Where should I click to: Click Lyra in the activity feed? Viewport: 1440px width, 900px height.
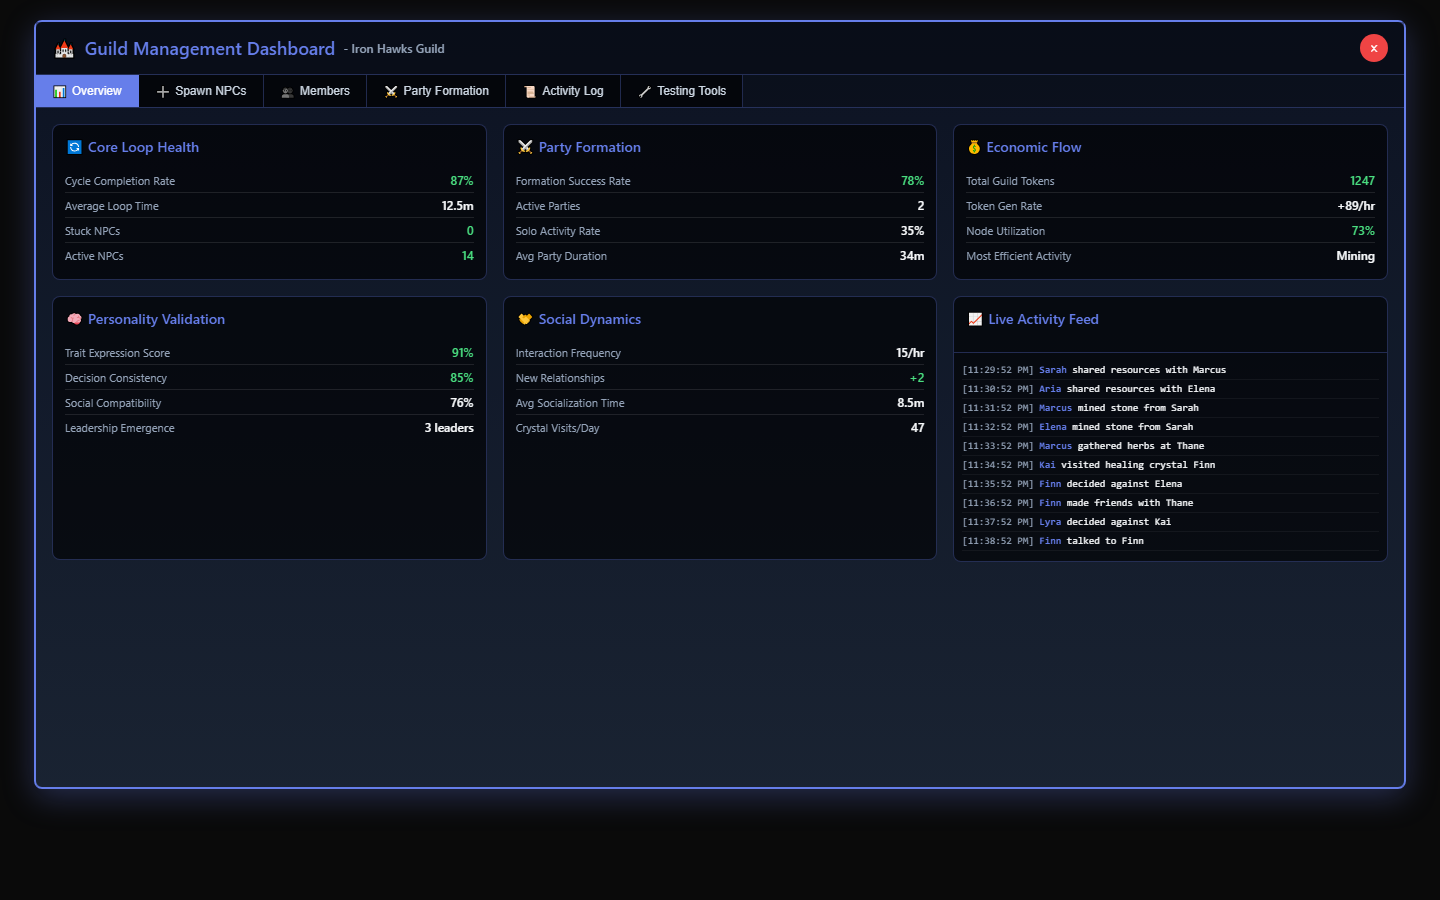pyautogui.click(x=1050, y=522)
